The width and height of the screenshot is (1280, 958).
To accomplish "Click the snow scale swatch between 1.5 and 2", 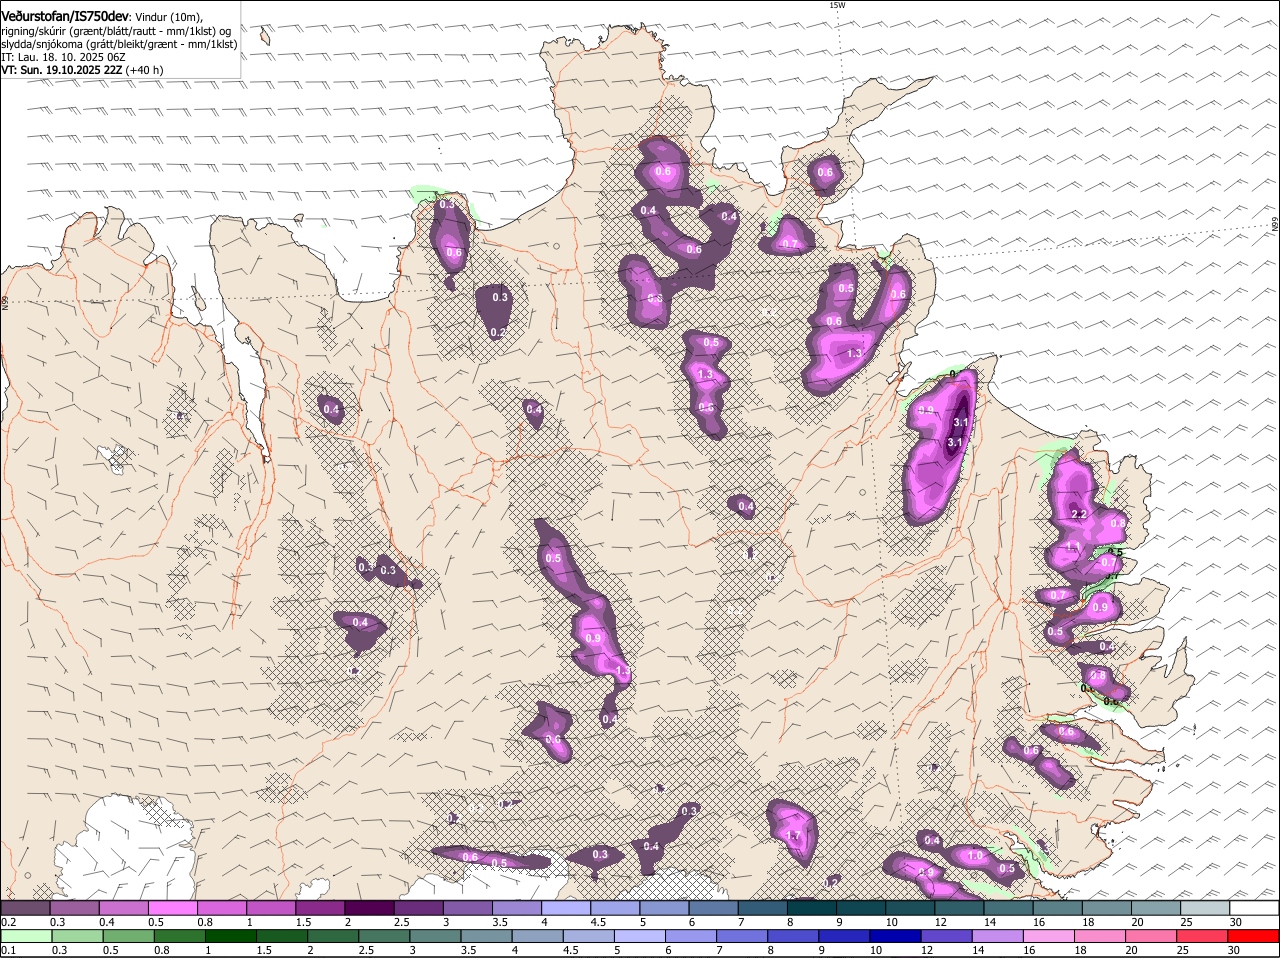I will click(321, 908).
